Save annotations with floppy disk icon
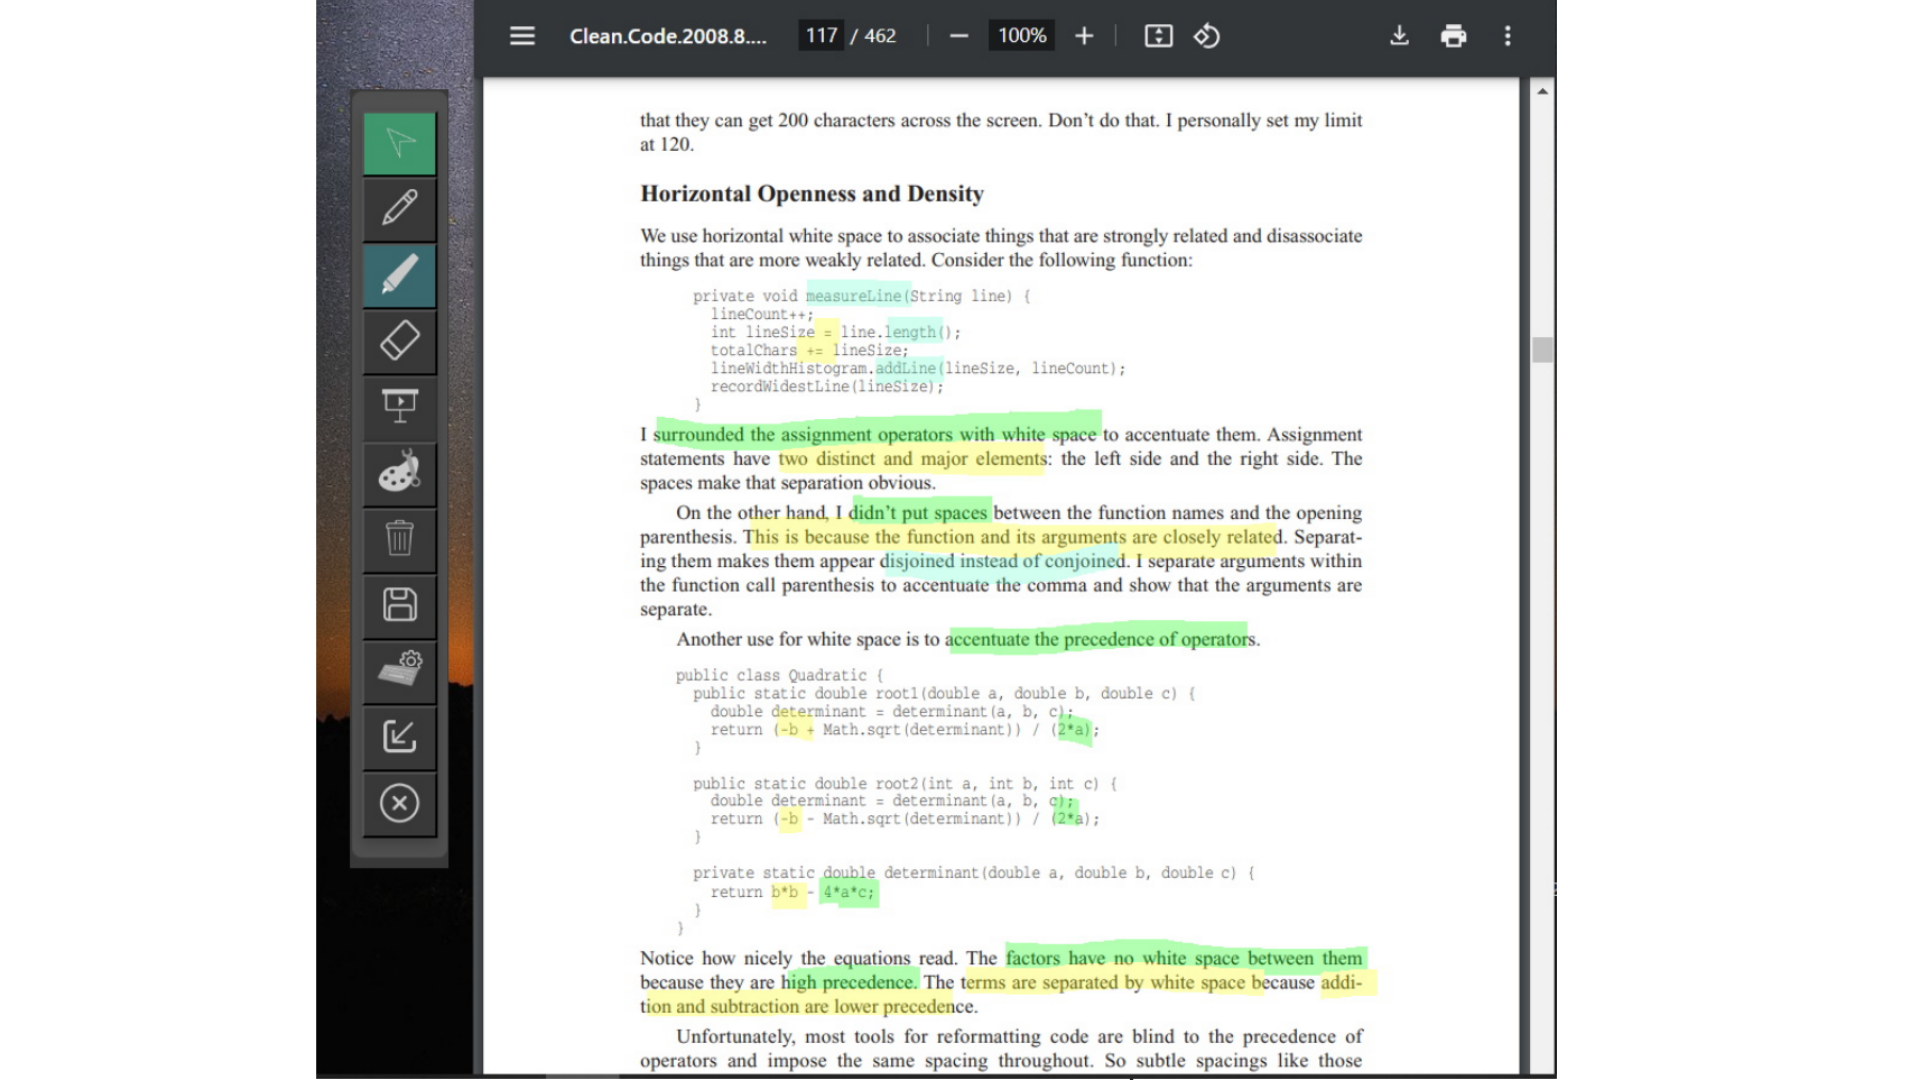 point(399,605)
